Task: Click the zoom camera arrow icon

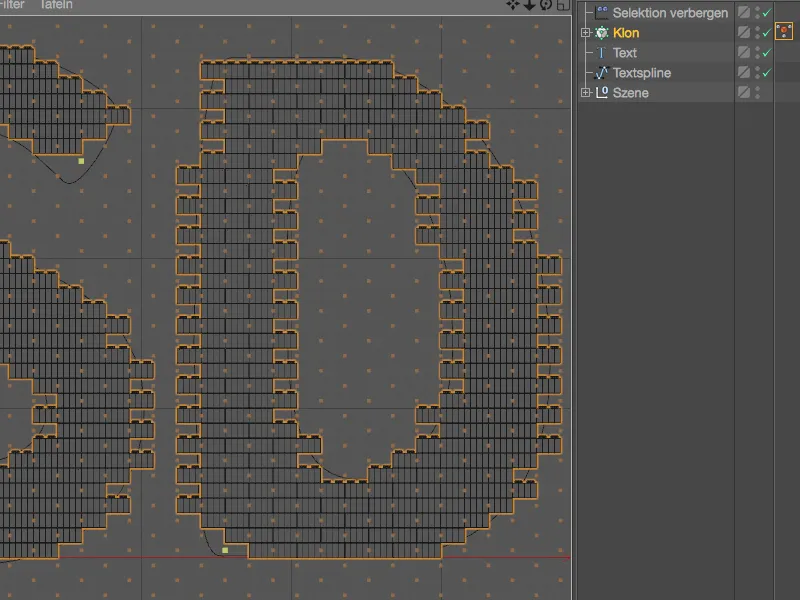Action: (530, 6)
